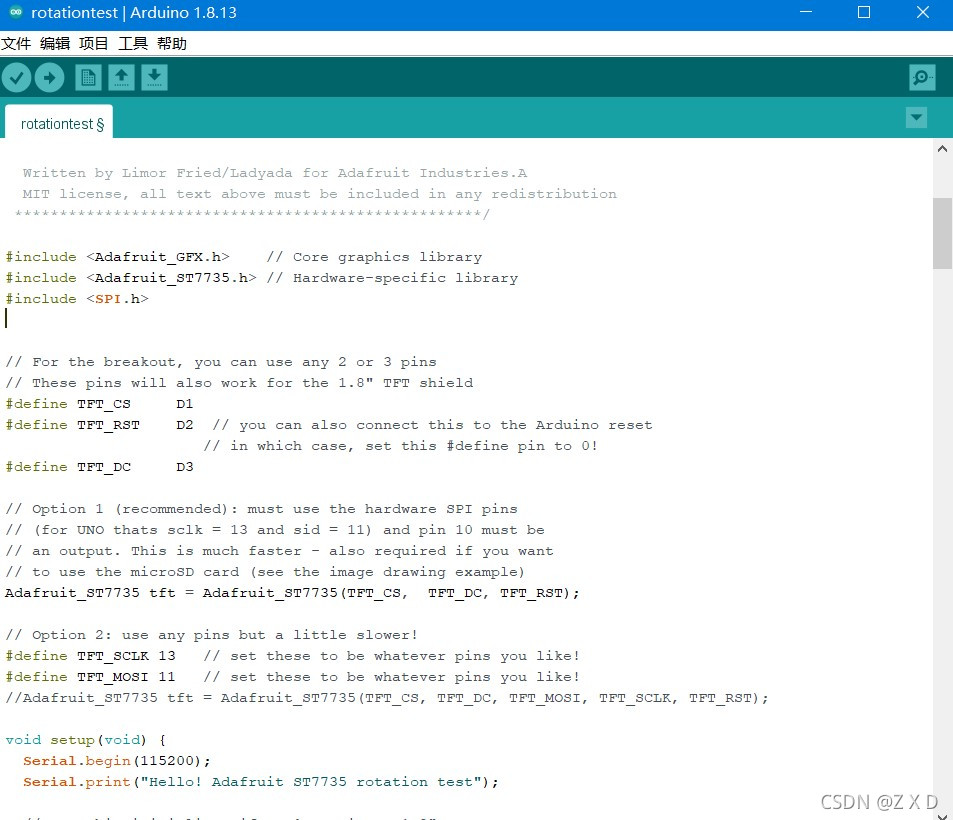Click the comment '// to use the microSD card'
Screen dimensions: 953x820
(x=265, y=573)
